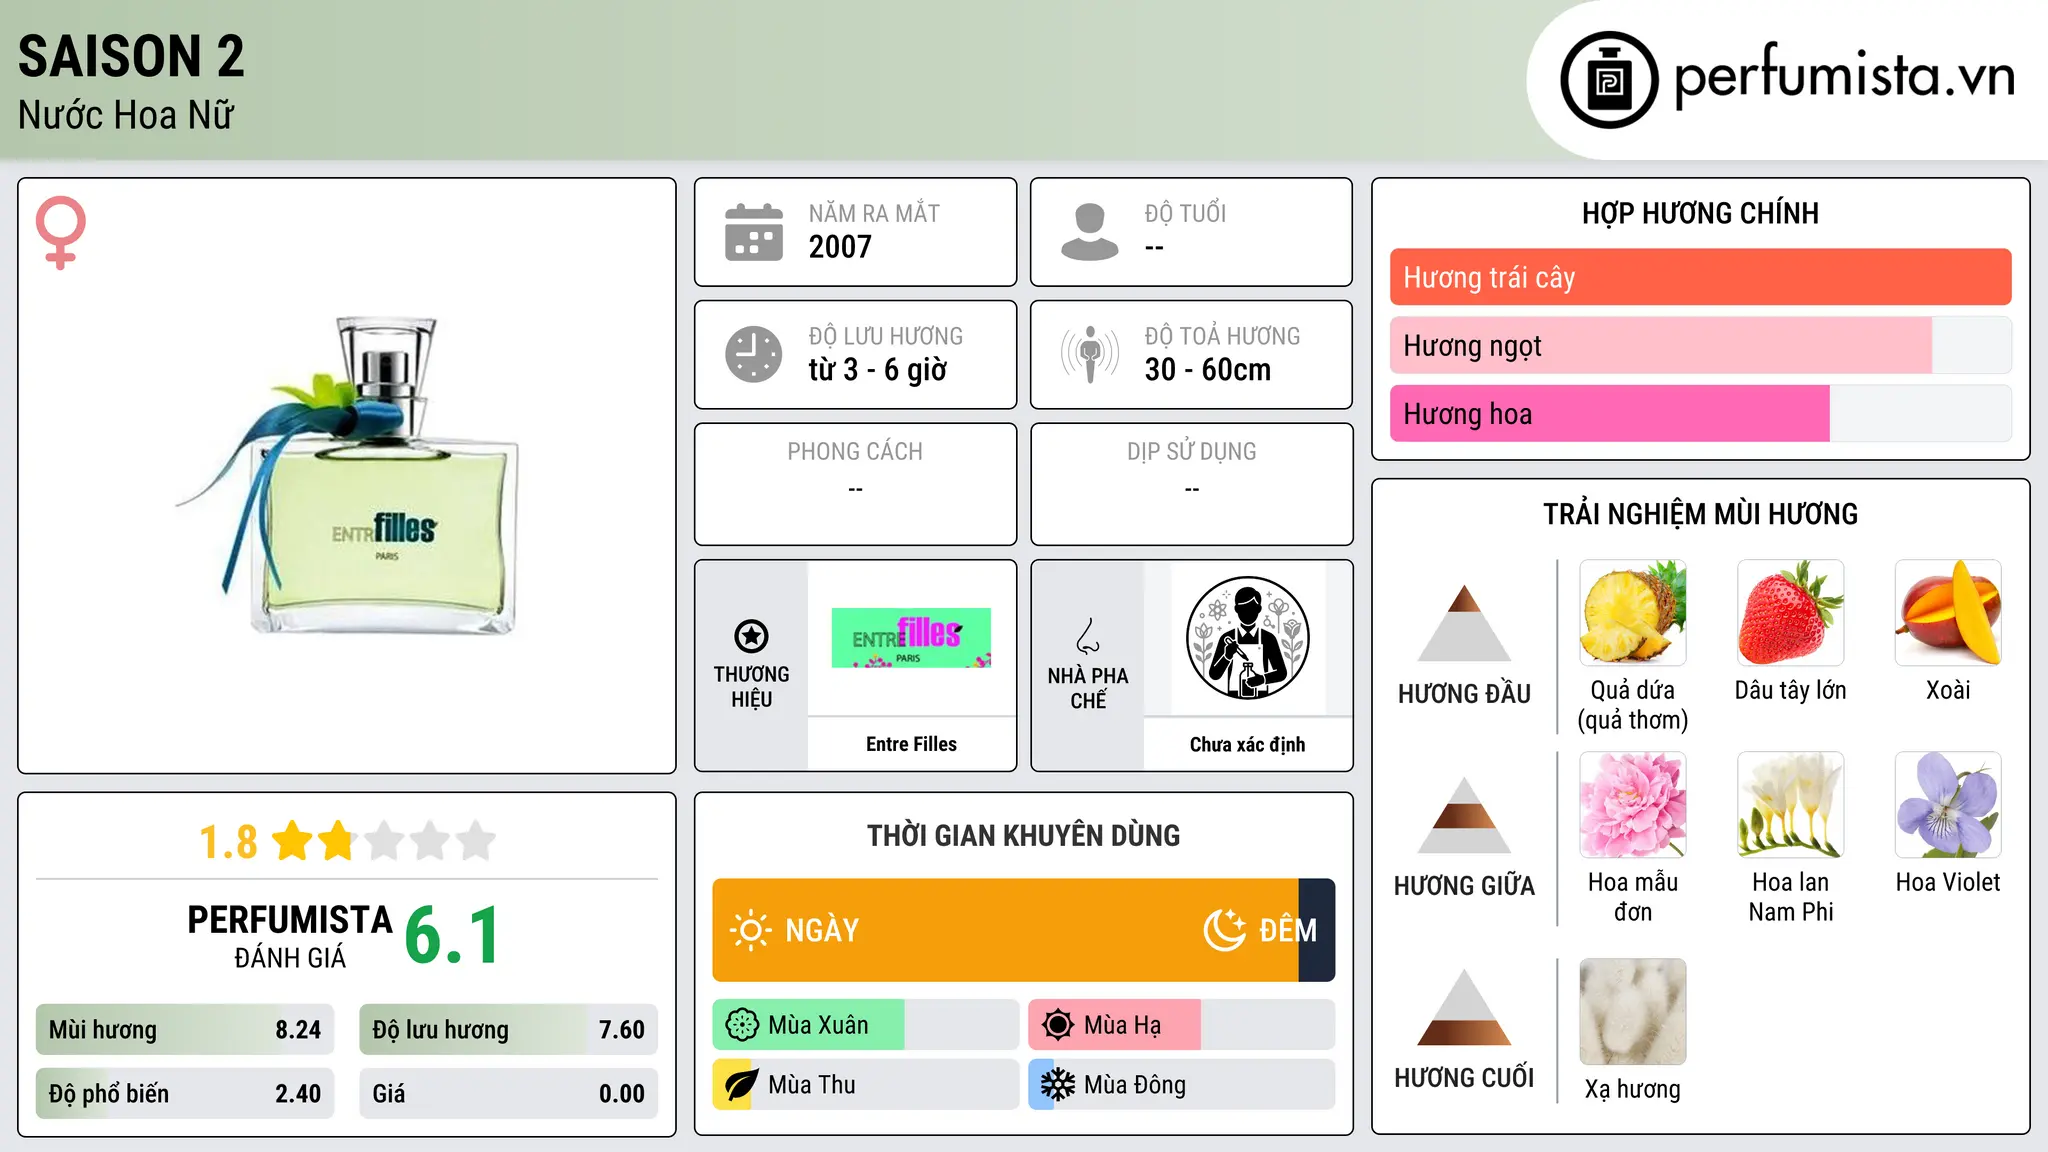Click the Mùa Thu season bar
Viewport: 2048px width, 1152px height.
coord(865,1085)
